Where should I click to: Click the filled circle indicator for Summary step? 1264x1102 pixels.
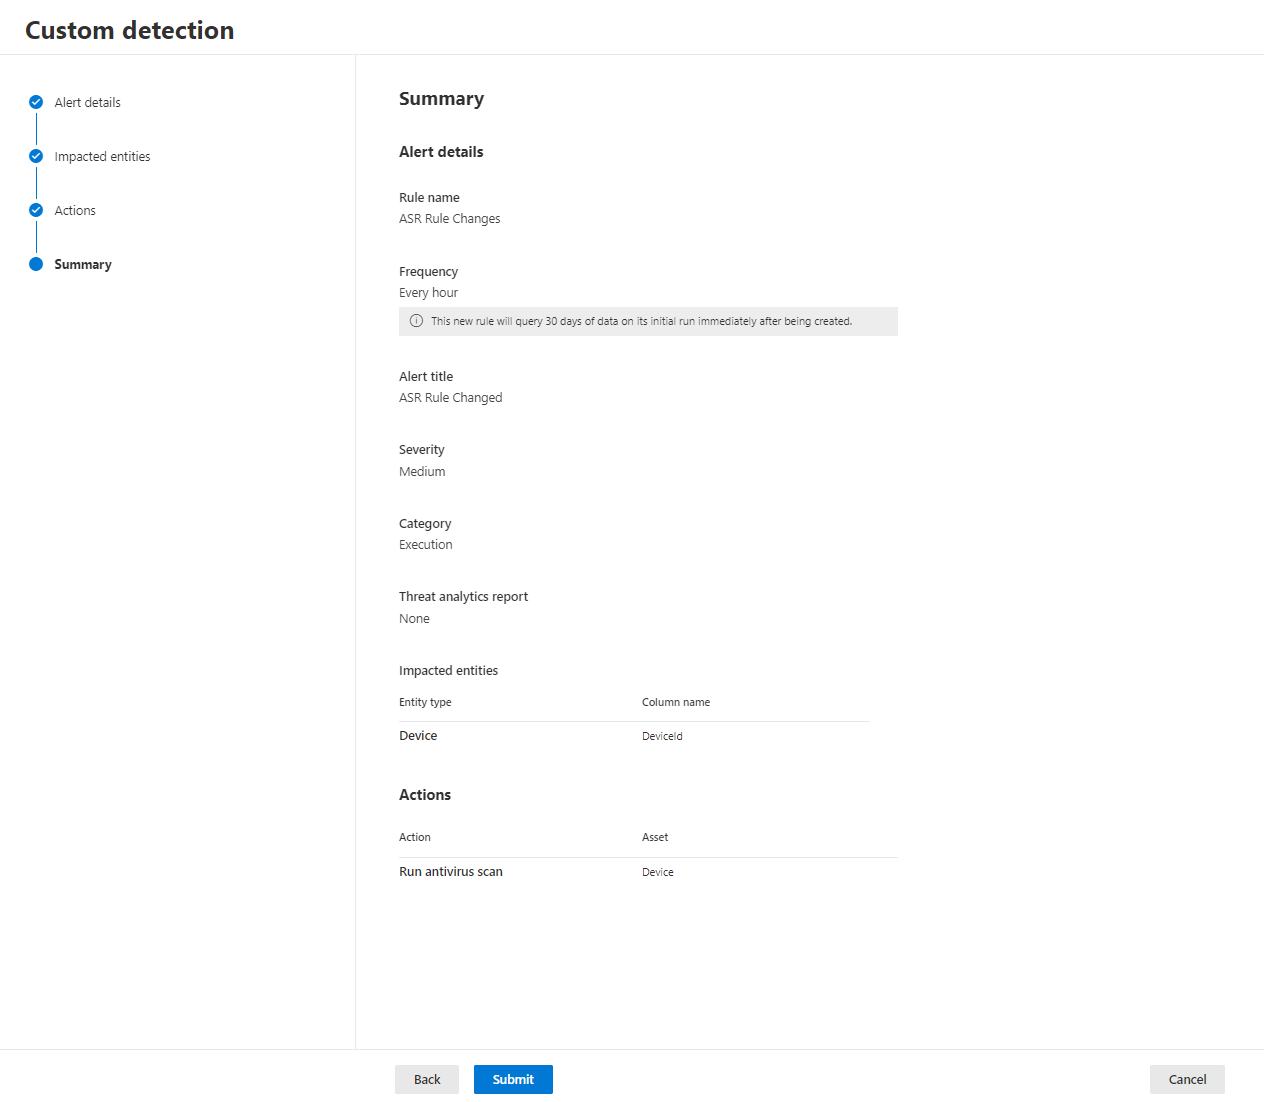click(x=36, y=264)
